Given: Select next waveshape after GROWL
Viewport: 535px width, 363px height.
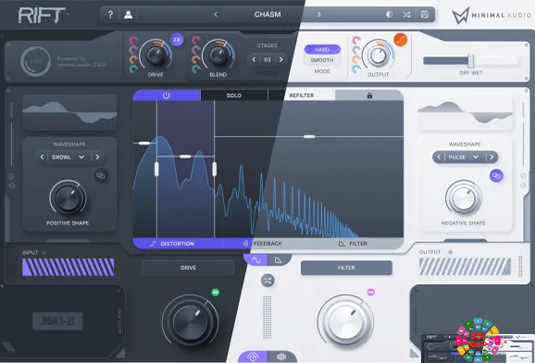Looking at the screenshot, I should [98, 157].
